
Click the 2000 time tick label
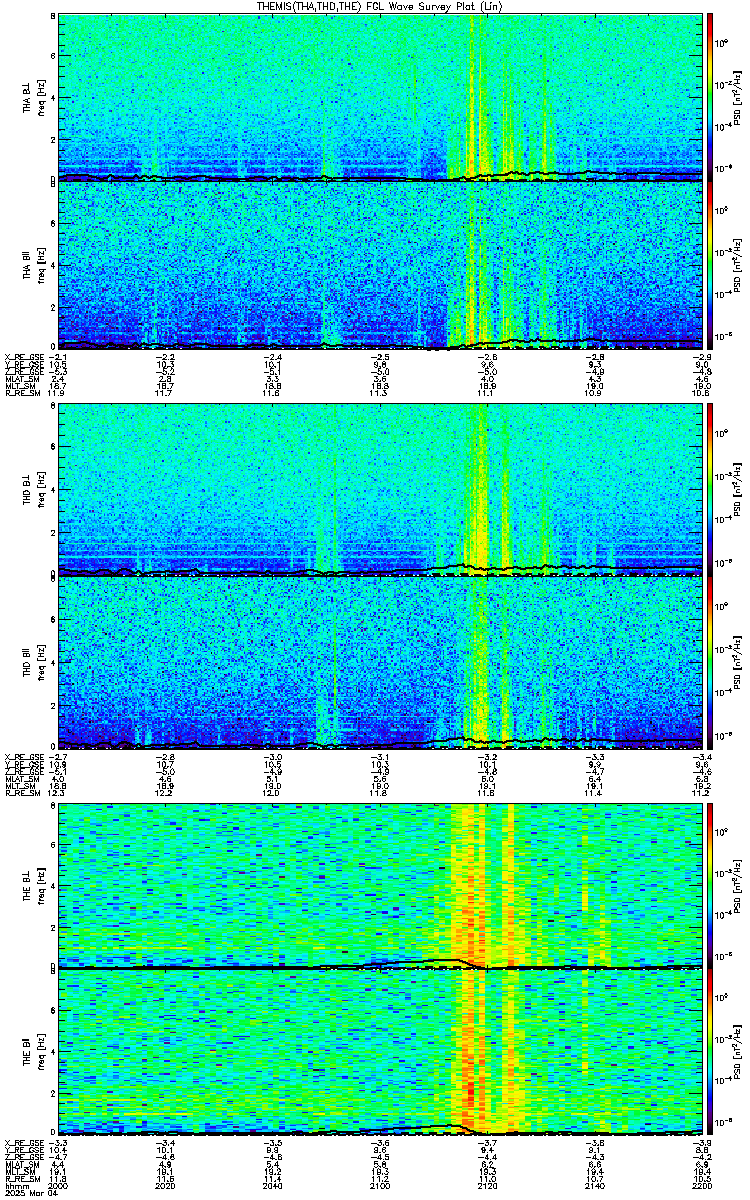click(x=59, y=1186)
